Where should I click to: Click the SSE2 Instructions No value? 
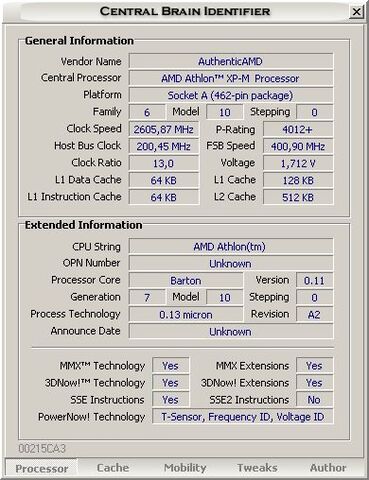(314, 400)
